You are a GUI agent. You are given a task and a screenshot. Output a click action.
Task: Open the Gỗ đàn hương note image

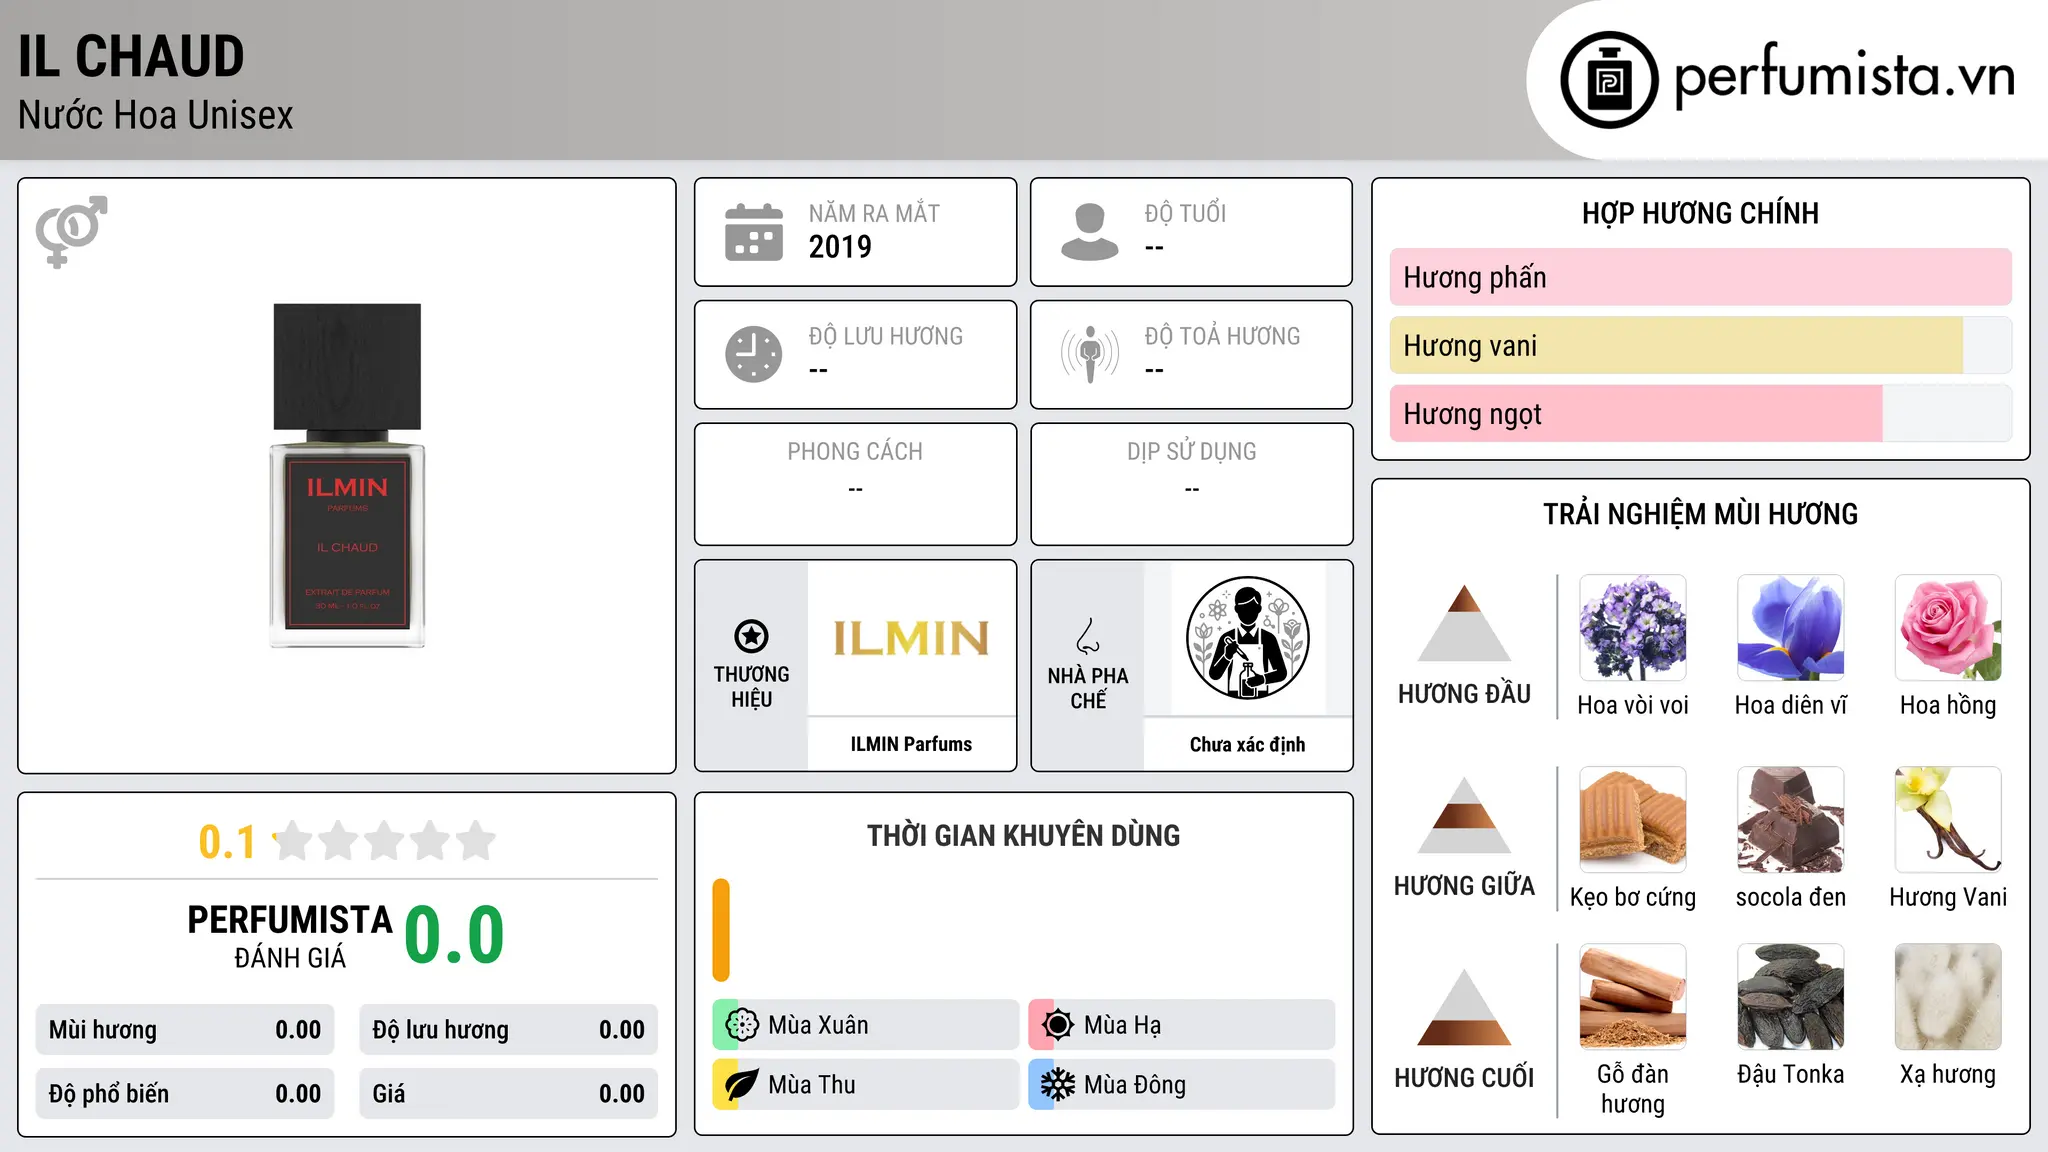point(1633,997)
